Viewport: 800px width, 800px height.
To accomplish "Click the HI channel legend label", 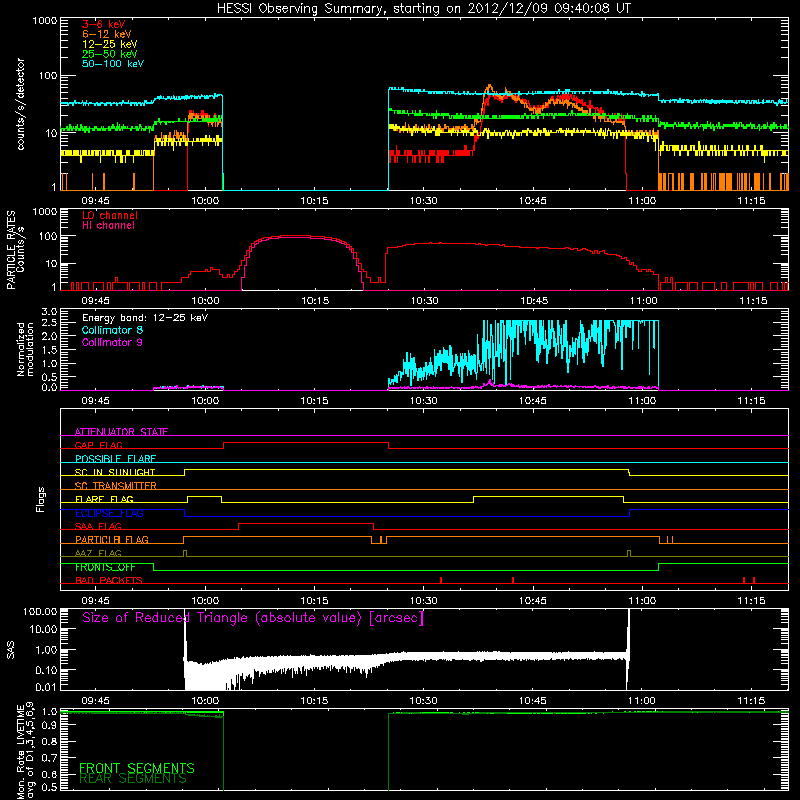I will click(x=108, y=226).
